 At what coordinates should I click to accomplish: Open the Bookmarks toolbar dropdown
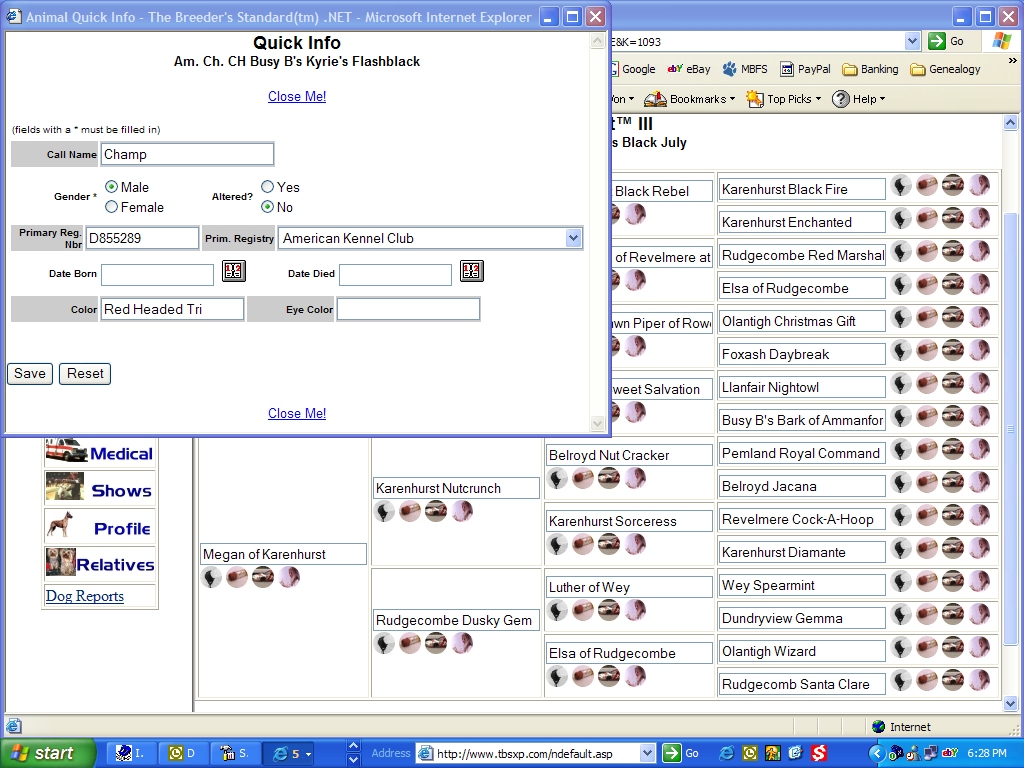point(690,99)
